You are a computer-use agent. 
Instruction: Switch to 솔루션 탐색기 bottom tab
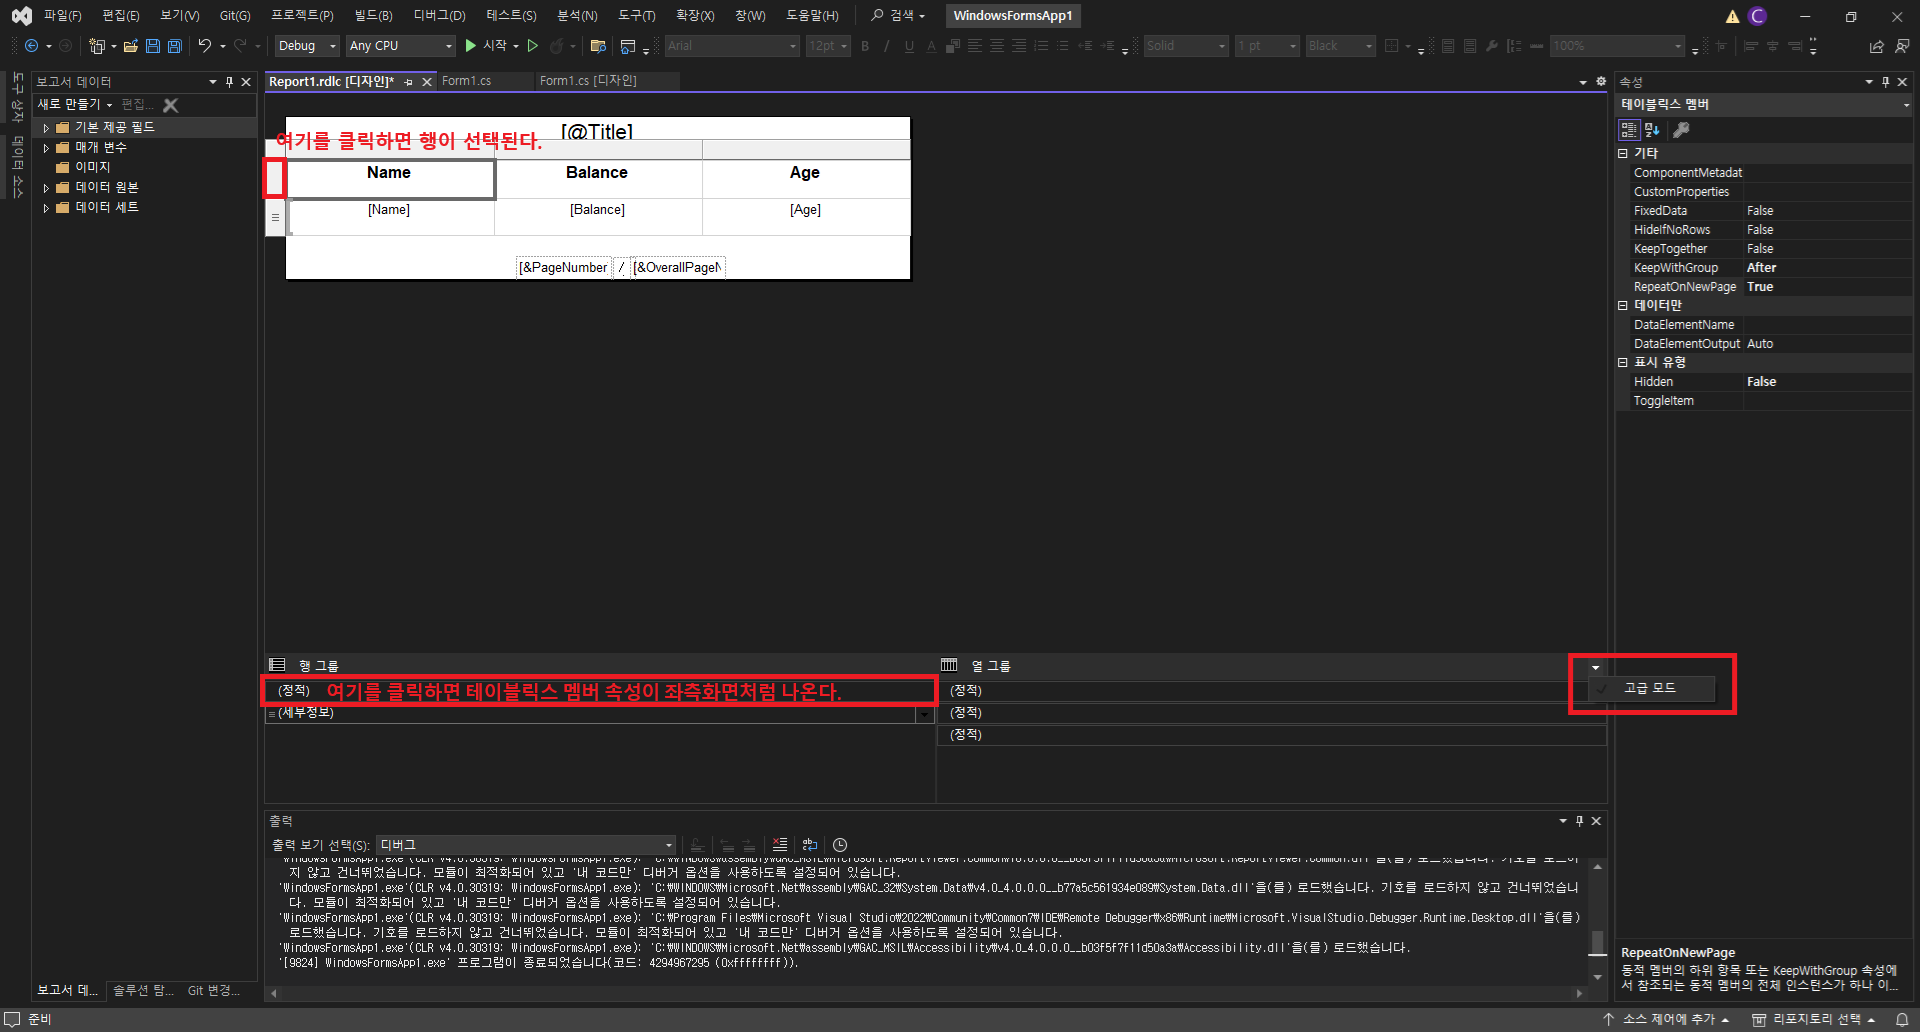pos(143,990)
